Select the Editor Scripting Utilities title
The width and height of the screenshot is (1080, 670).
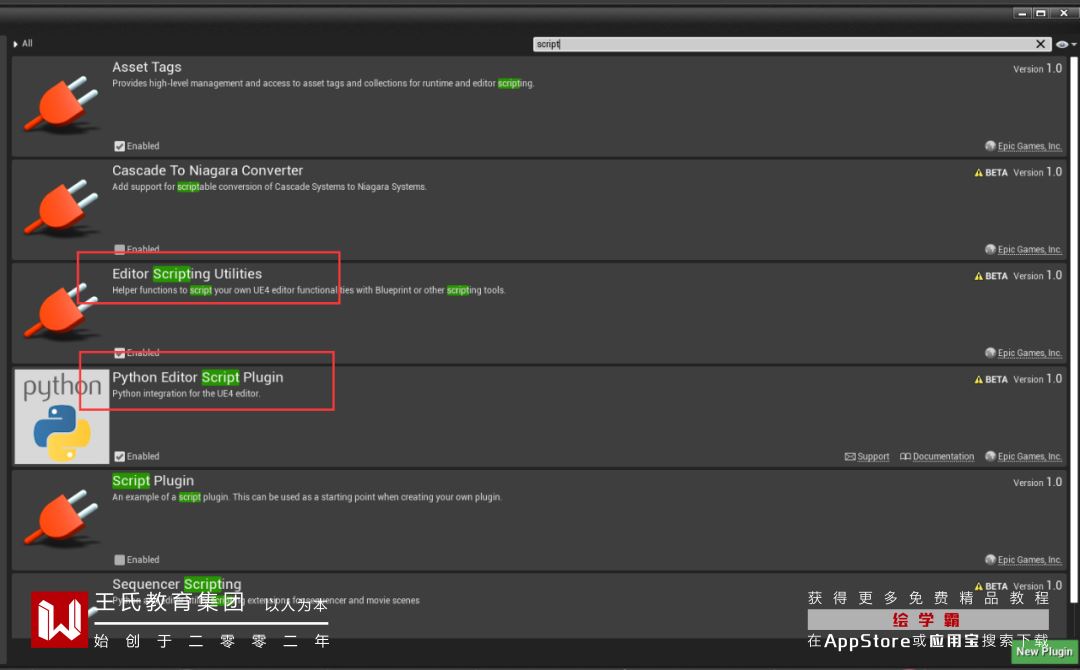(187, 274)
